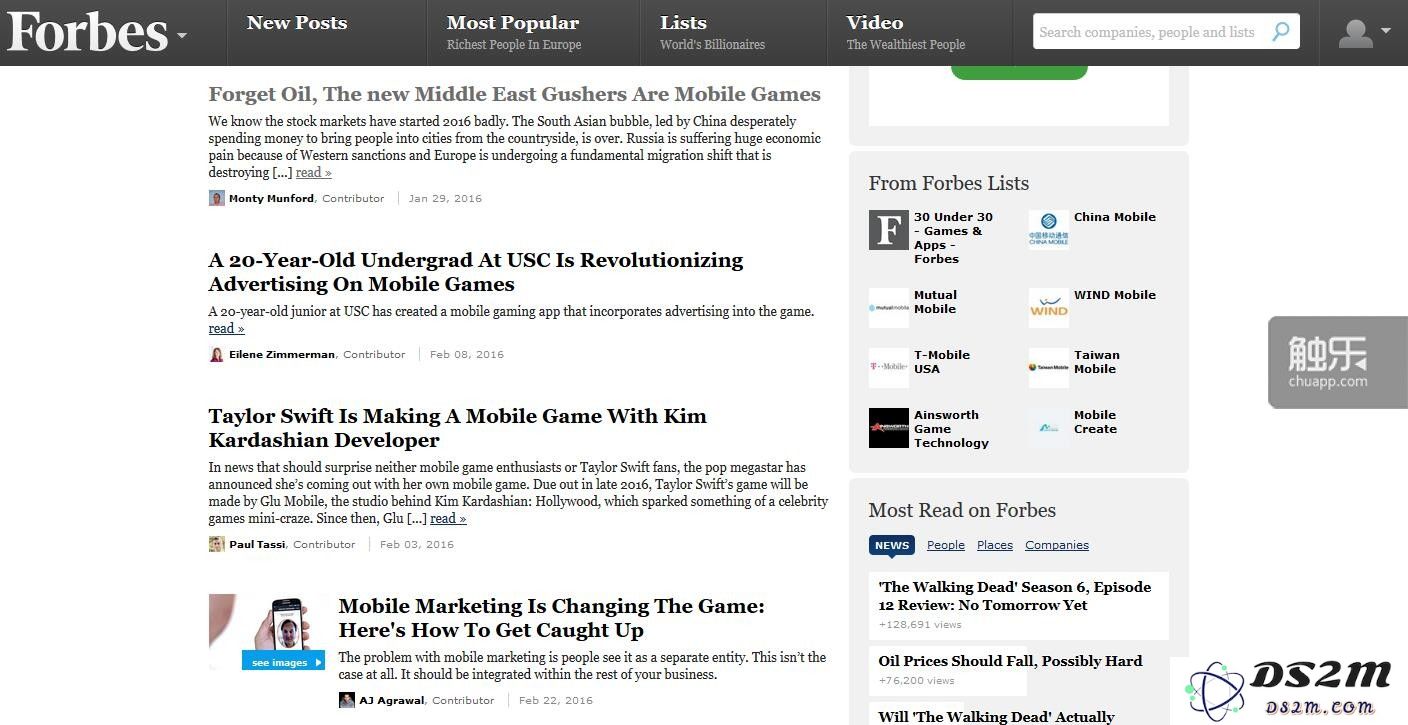
Task: Open 'The Walking Dead Season 6' review
Action: point(1015,596)
